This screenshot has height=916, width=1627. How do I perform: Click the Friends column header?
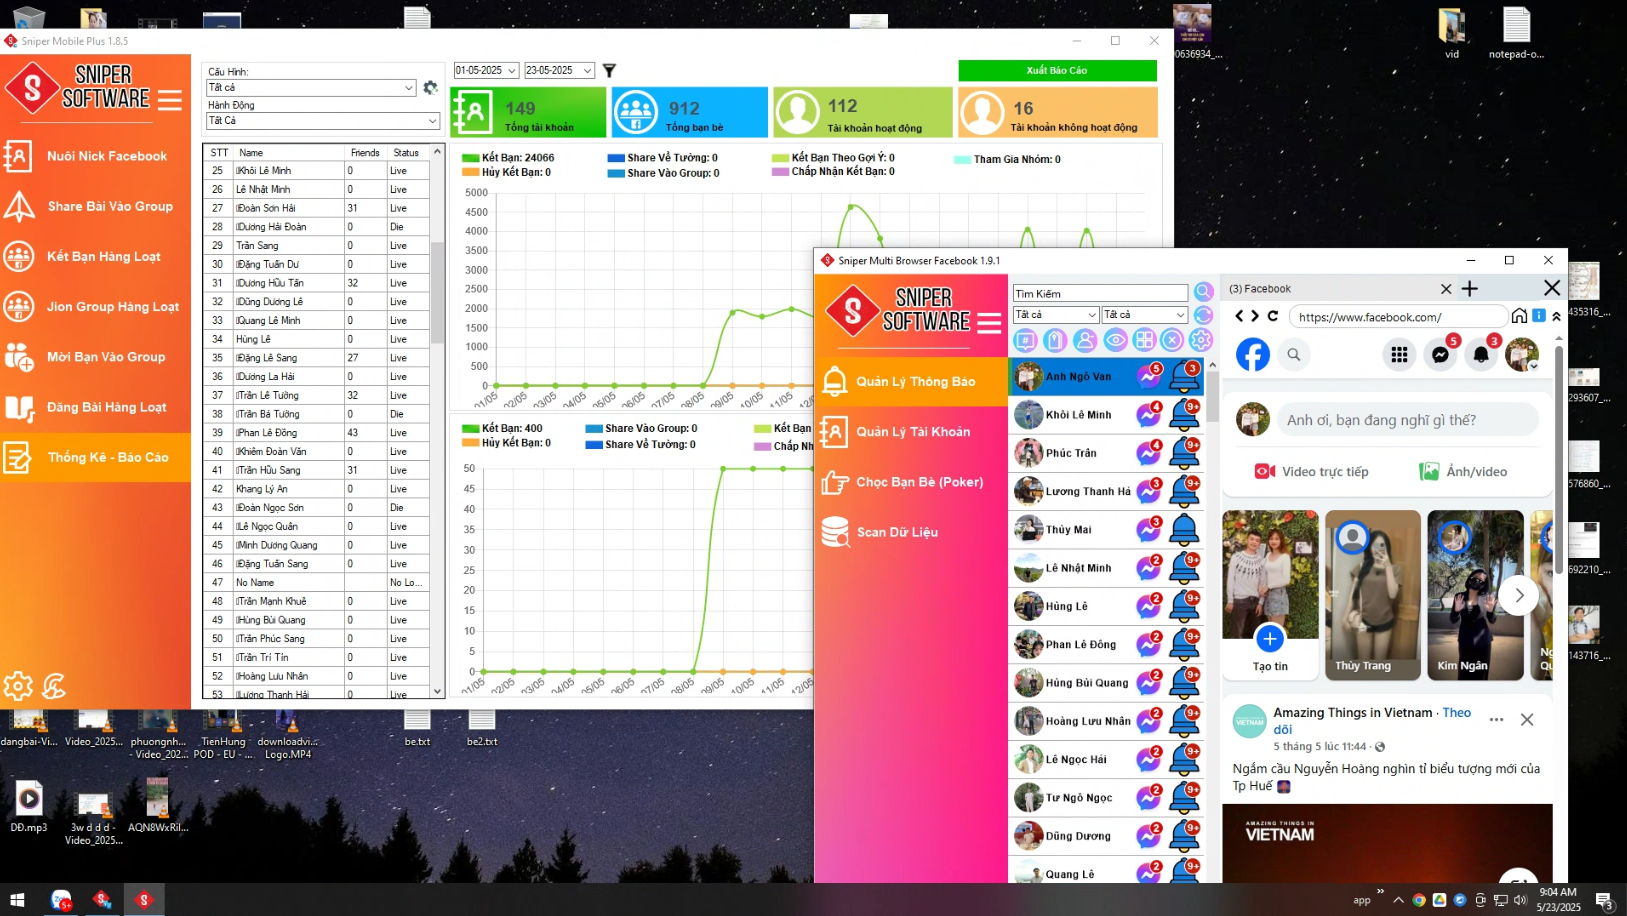click(x=365, y=153)
